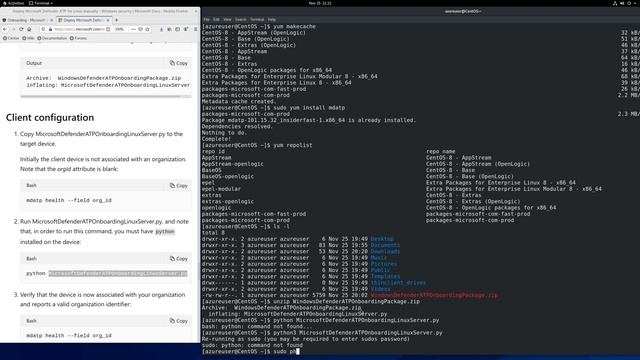Open Firefox hamburger menu

tap(196, 29)
